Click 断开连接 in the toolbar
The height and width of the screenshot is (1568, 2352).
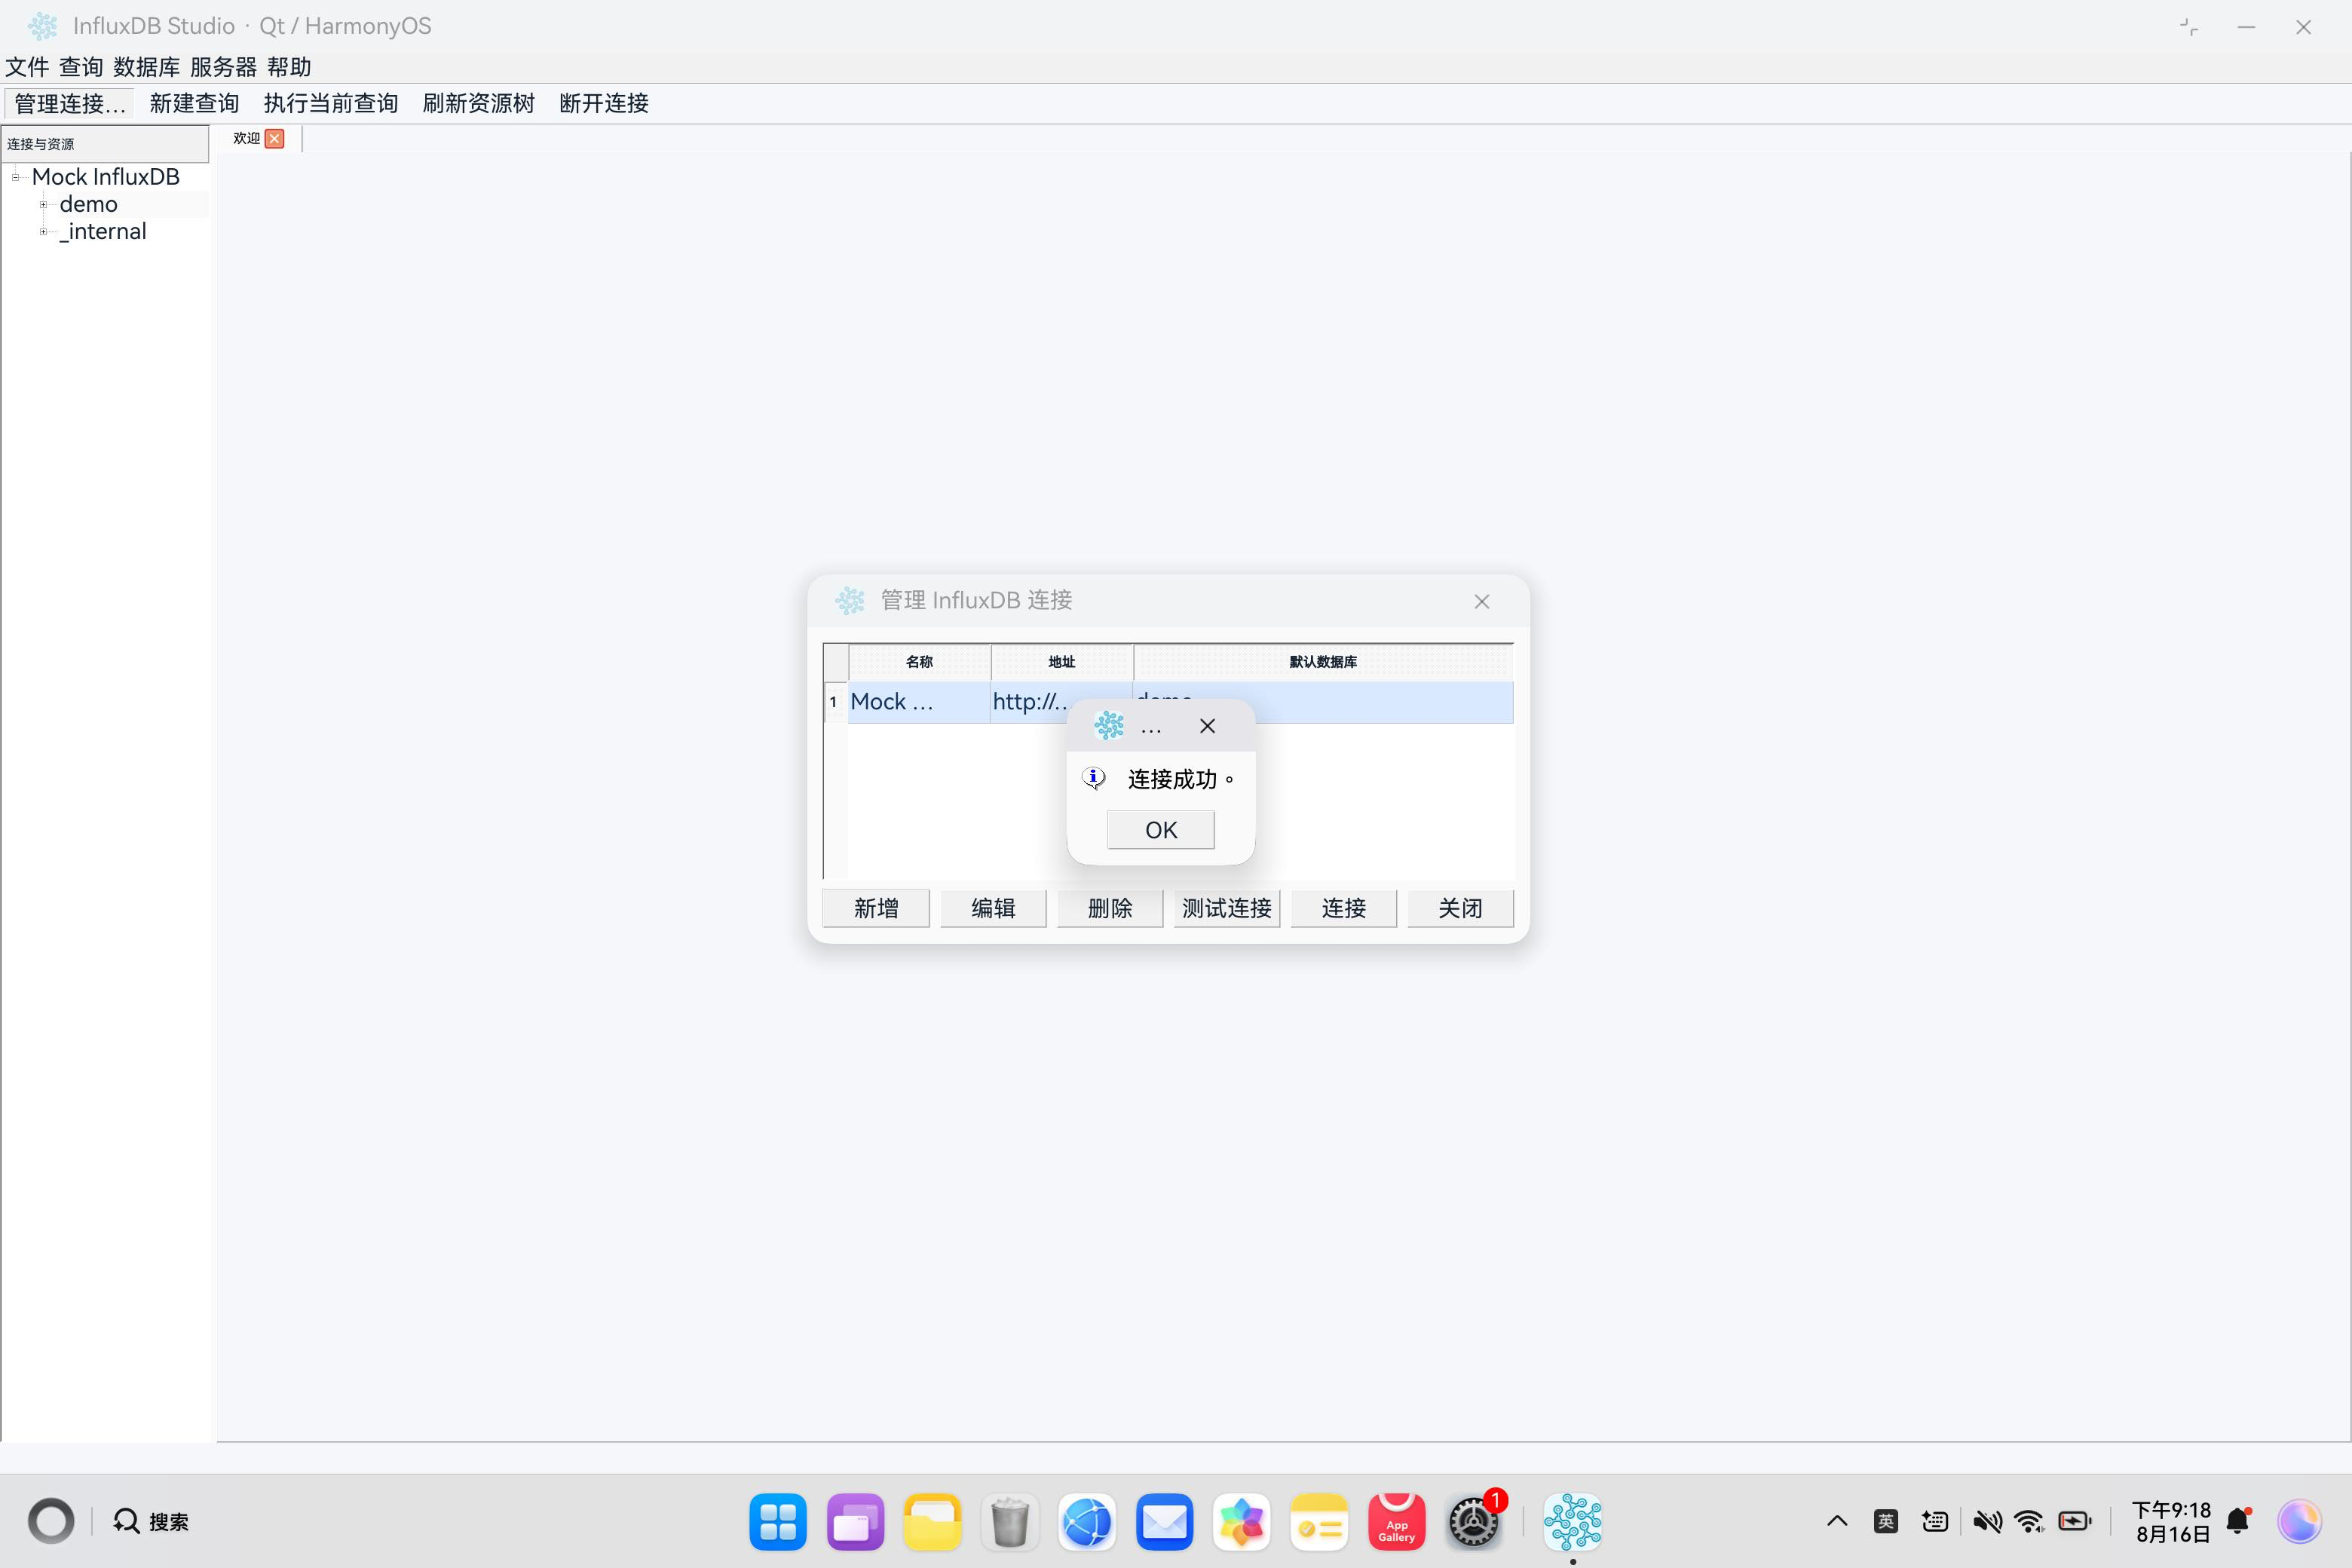[604, 103]
